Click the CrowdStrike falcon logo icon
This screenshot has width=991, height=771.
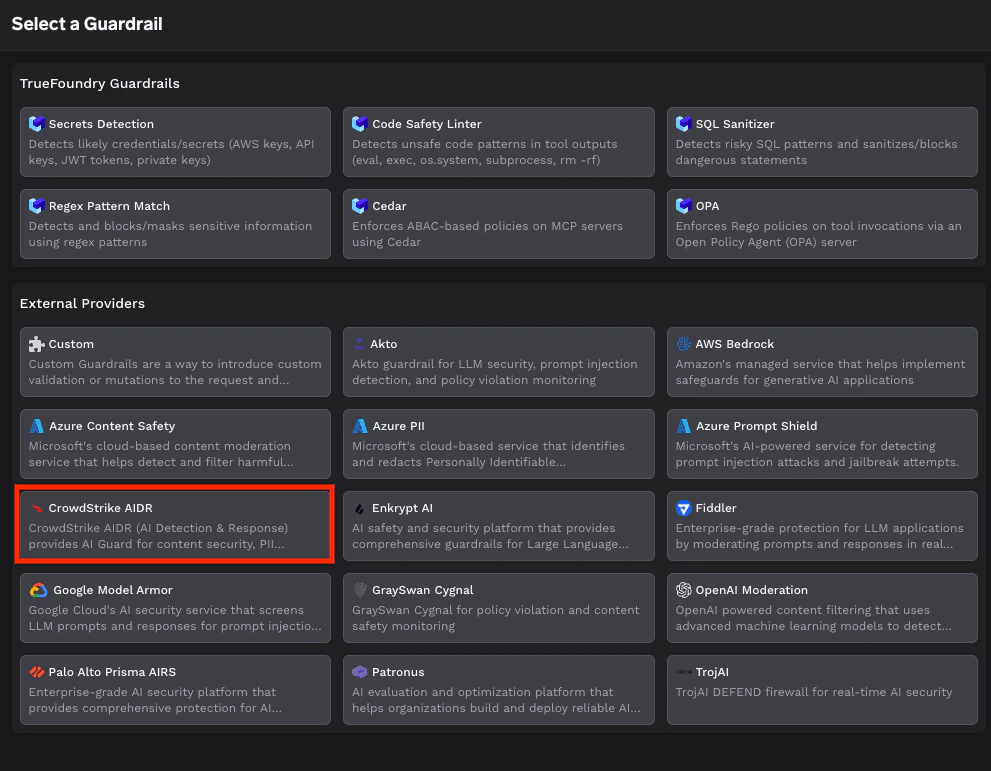coord(37,508)
